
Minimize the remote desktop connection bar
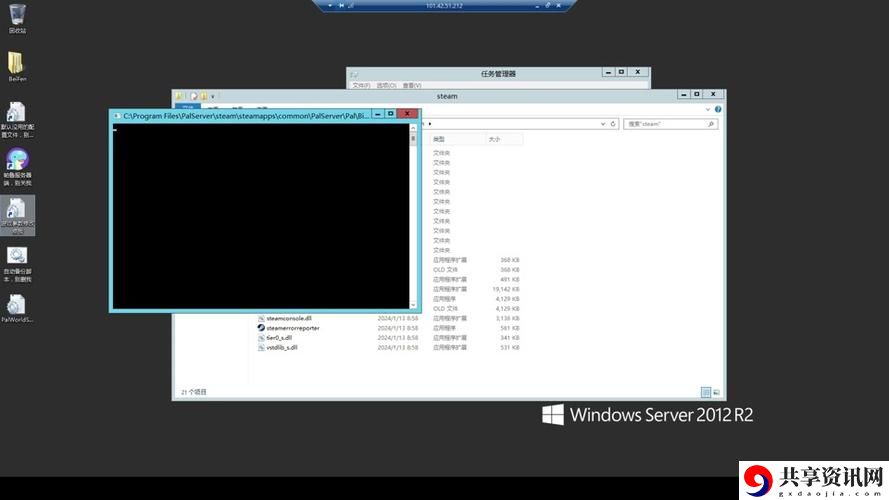click(x=537, y=5)
